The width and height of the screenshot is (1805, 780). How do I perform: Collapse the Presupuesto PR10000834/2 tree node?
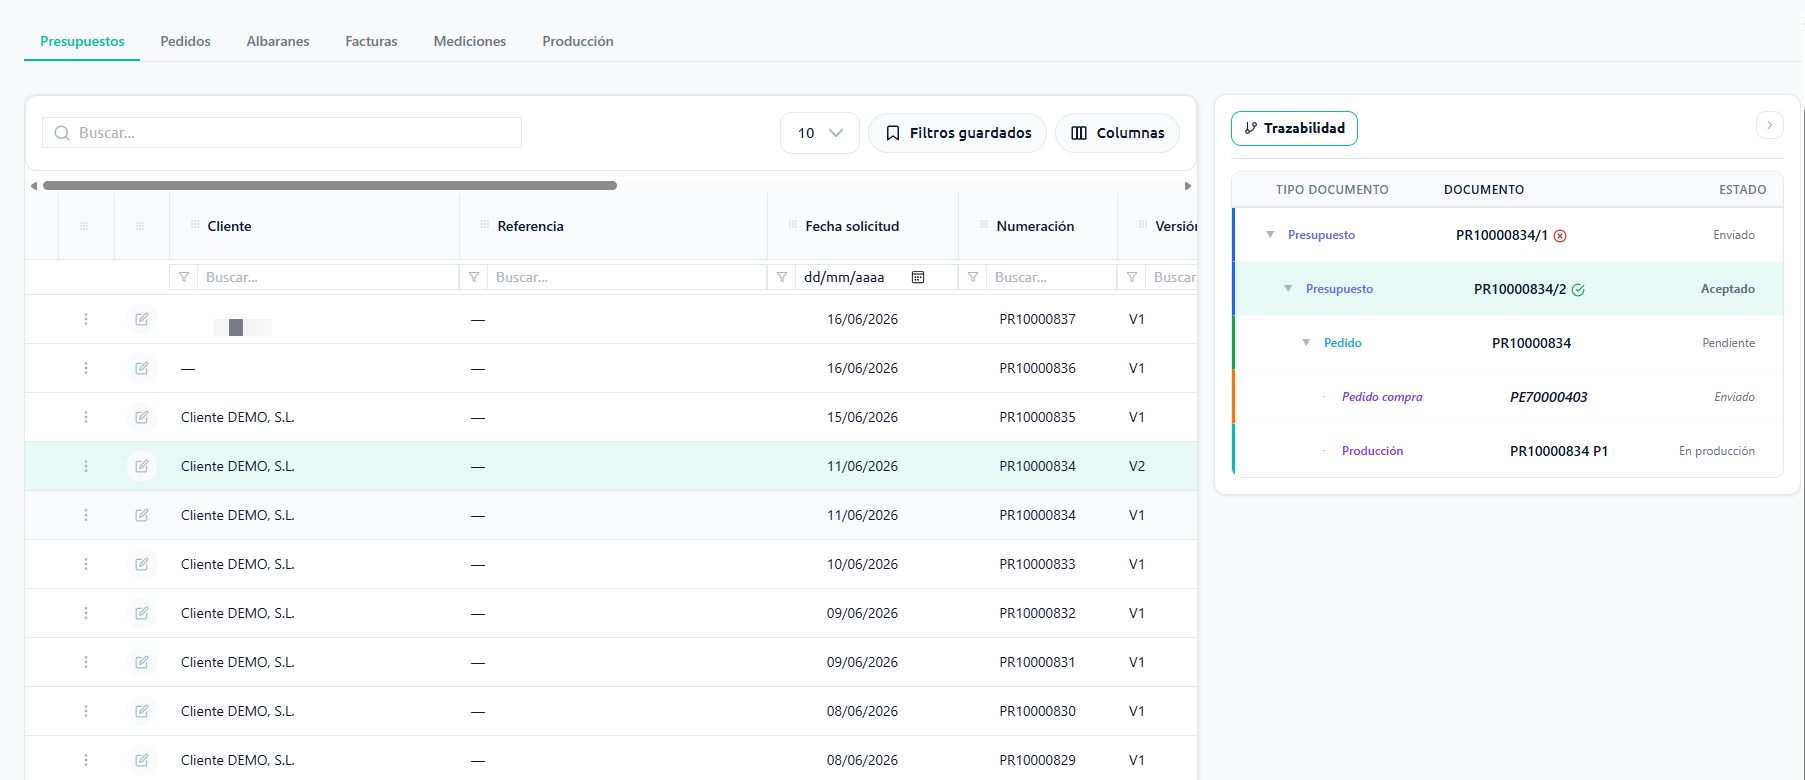click(x=1288, y=289)
